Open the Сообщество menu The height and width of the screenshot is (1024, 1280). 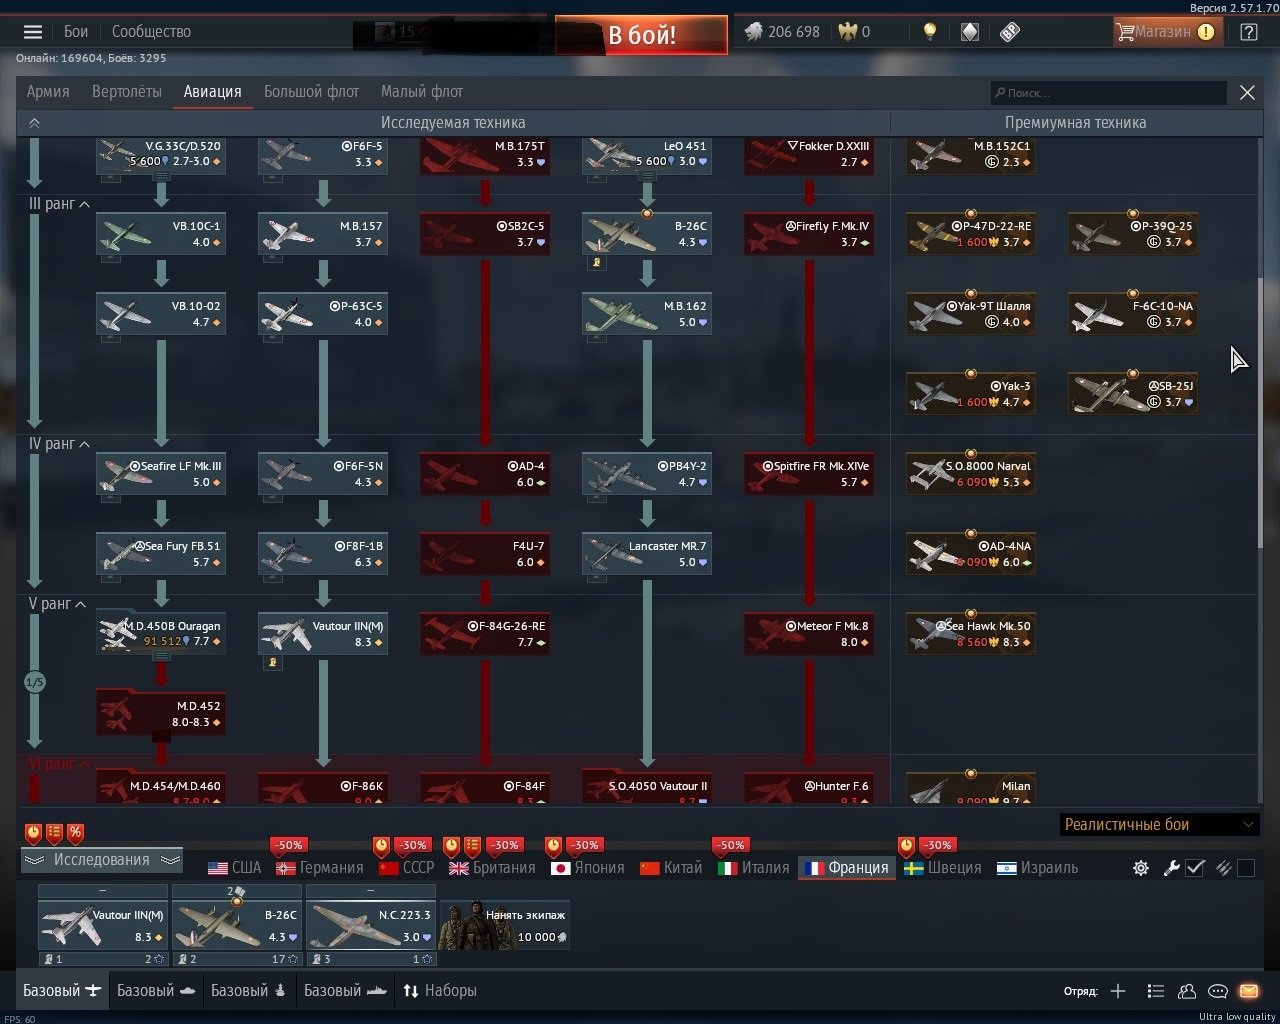(x=151, y=32)
